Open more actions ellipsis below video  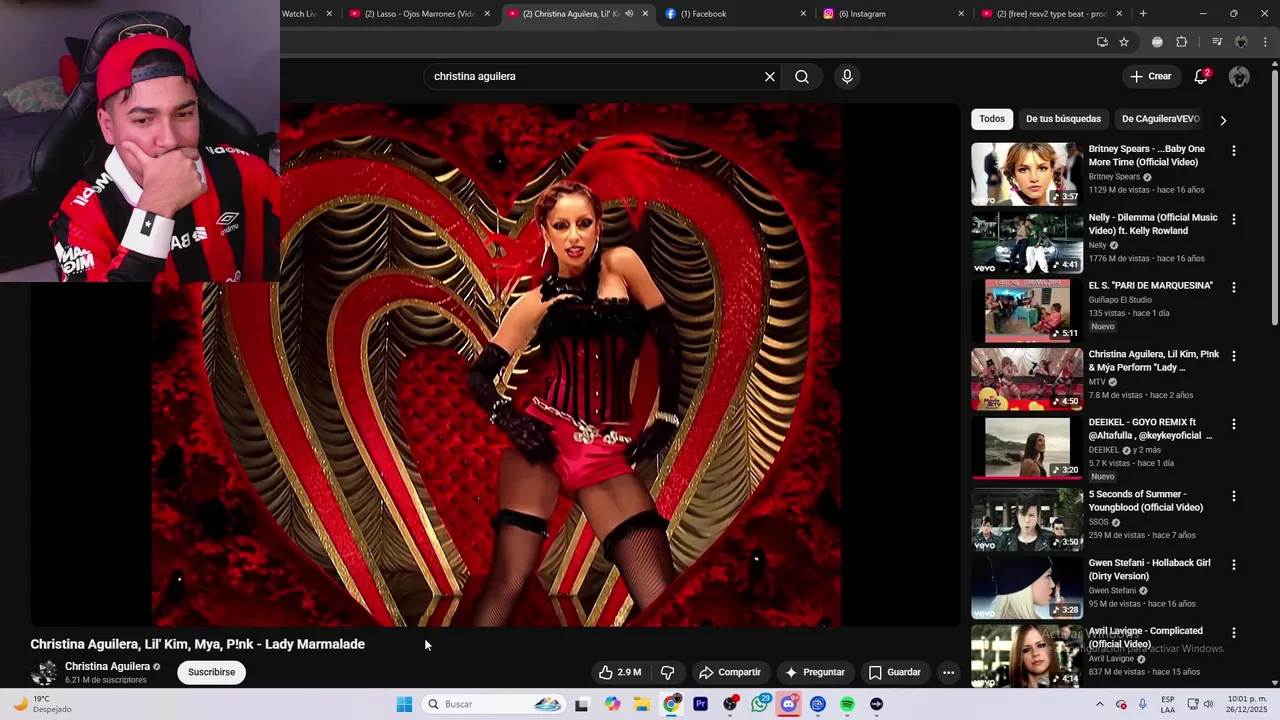click(948, 672)
